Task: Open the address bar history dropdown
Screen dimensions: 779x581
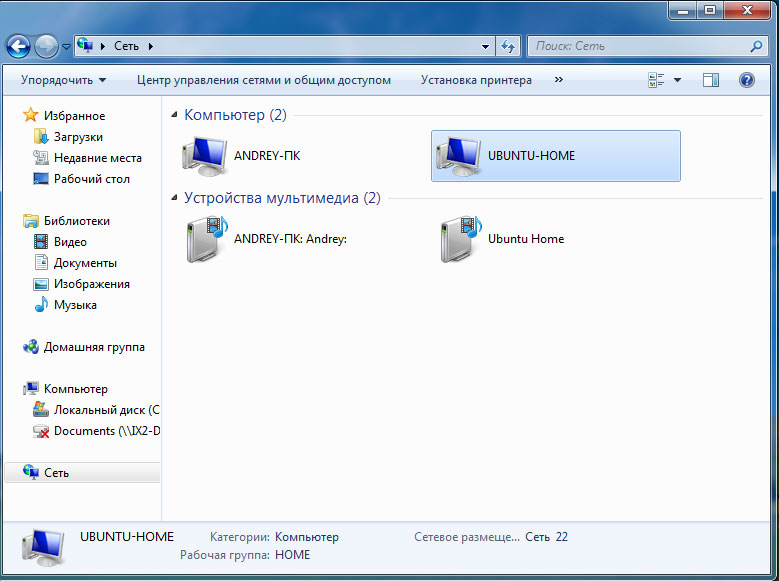Action: pyautogui.click(x=485, y=46)
